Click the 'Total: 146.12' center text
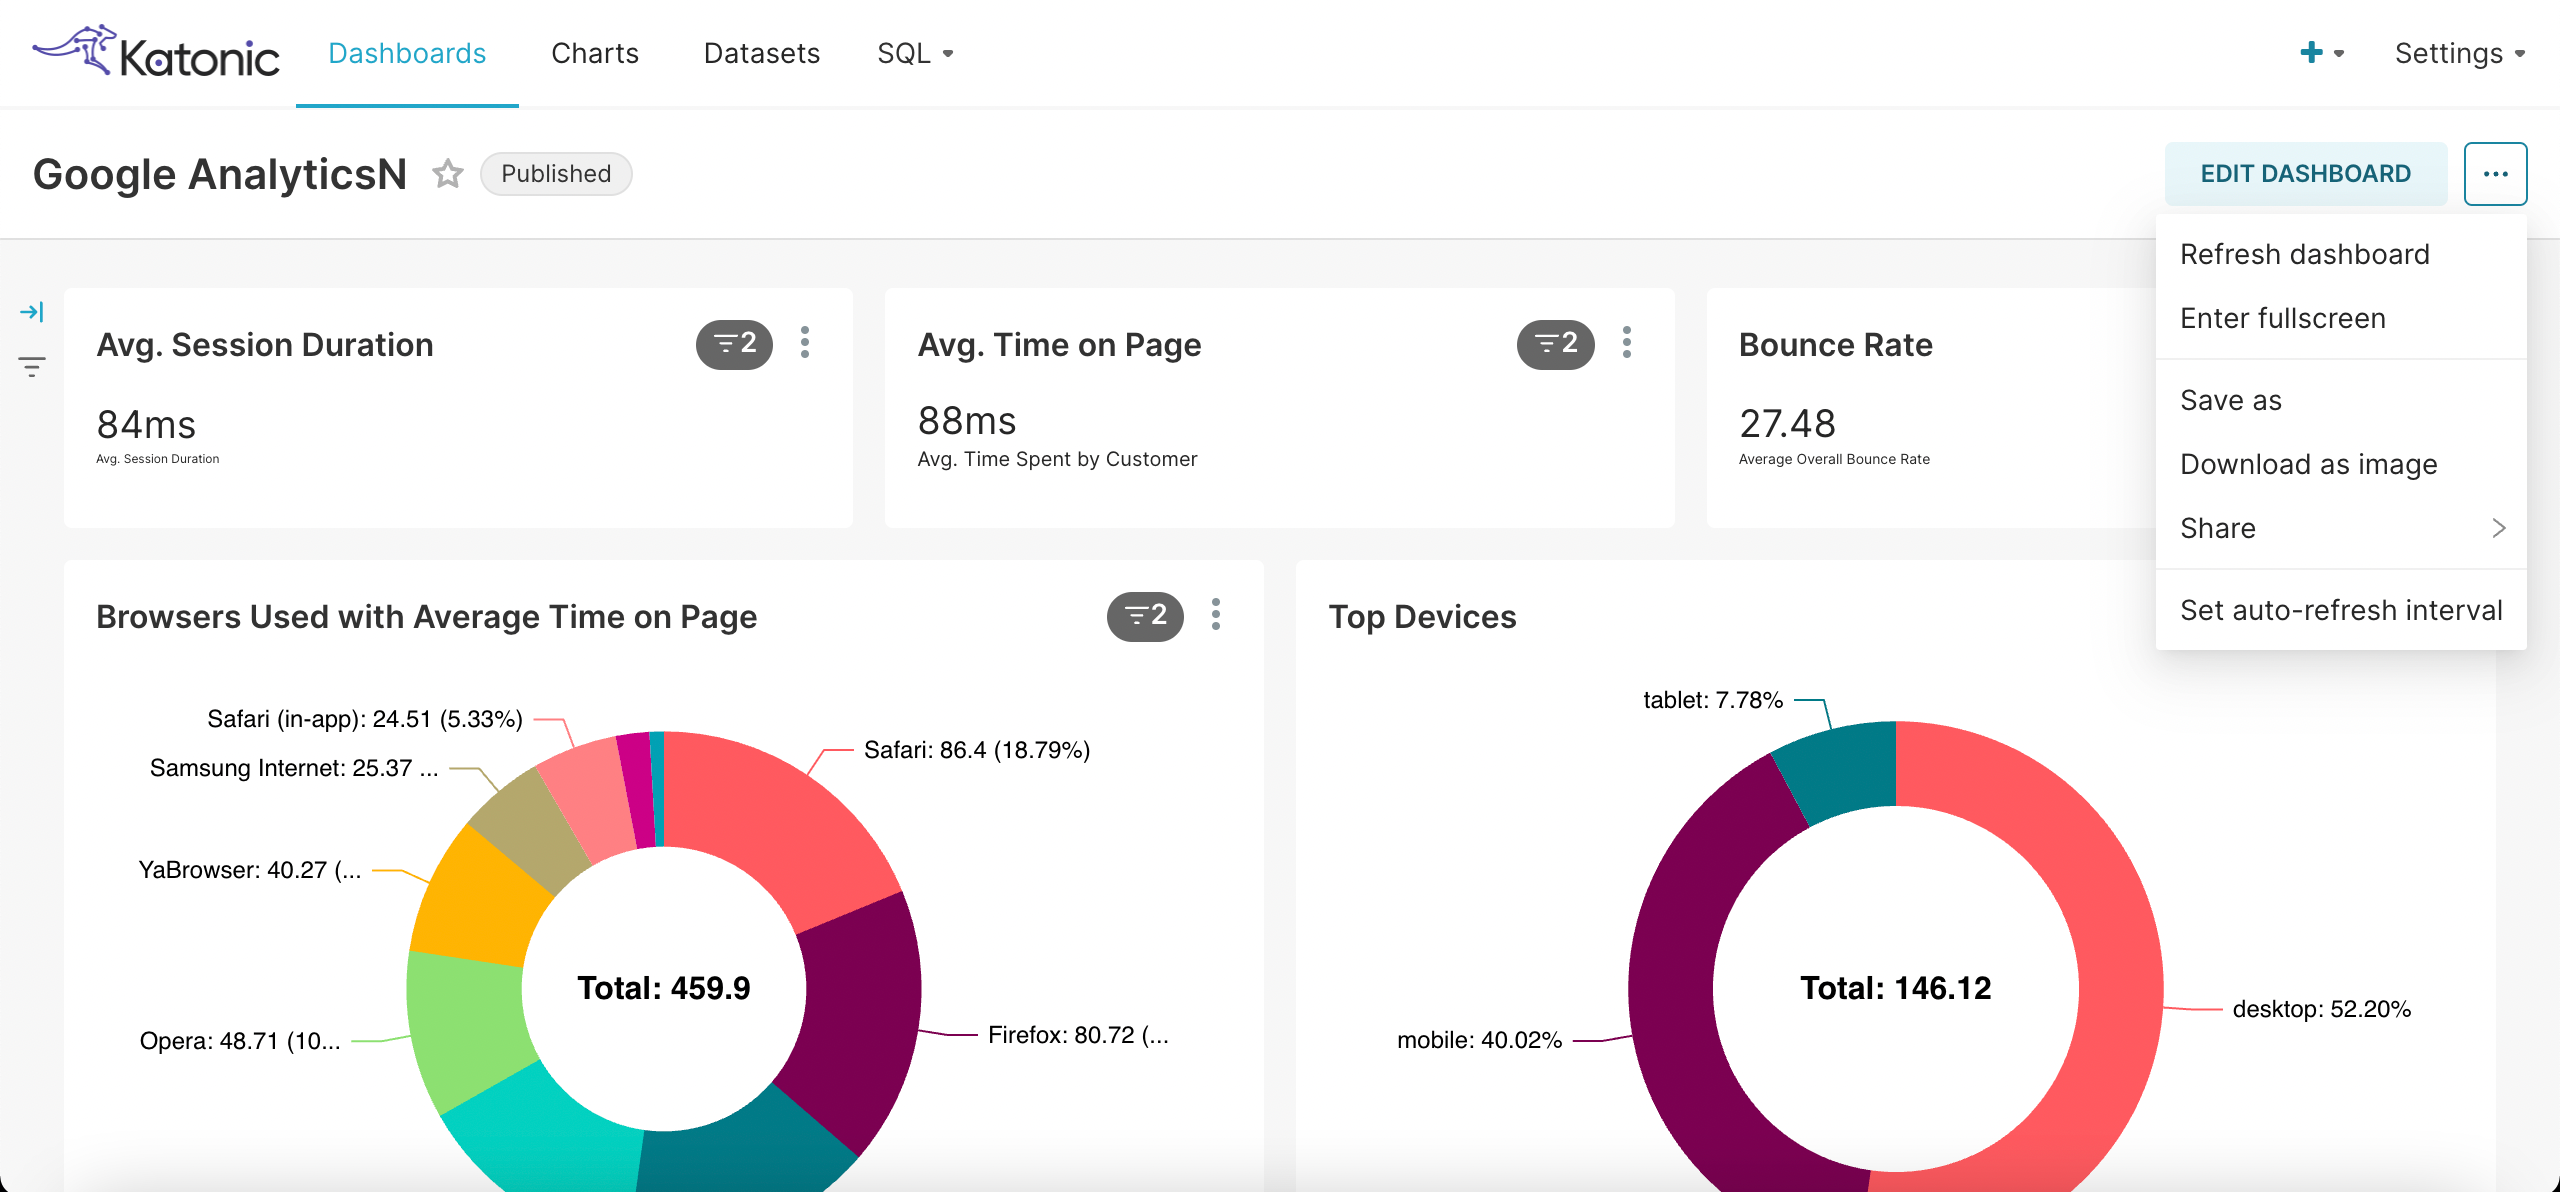 1896,988
